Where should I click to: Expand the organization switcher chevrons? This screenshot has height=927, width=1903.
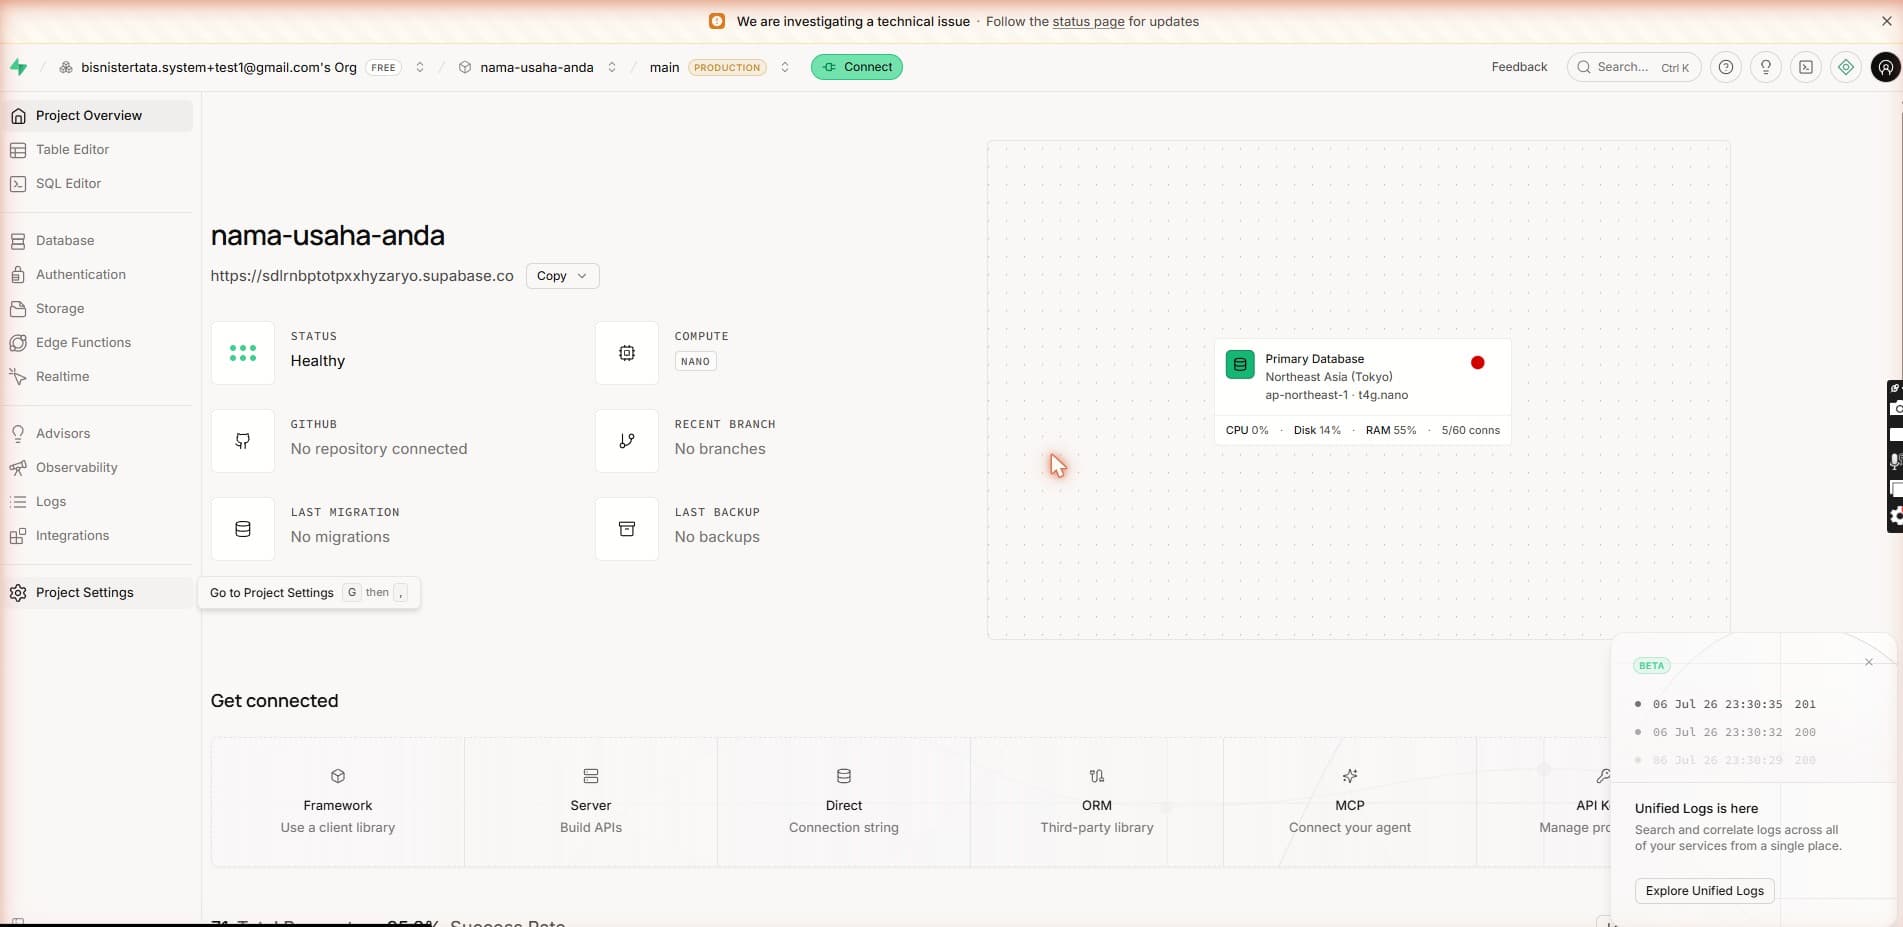(420, 67)
